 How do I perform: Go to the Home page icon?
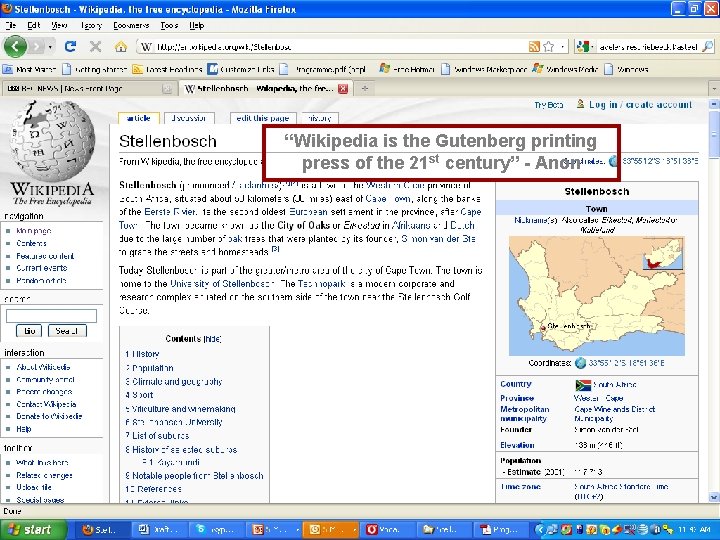(121, 46)
